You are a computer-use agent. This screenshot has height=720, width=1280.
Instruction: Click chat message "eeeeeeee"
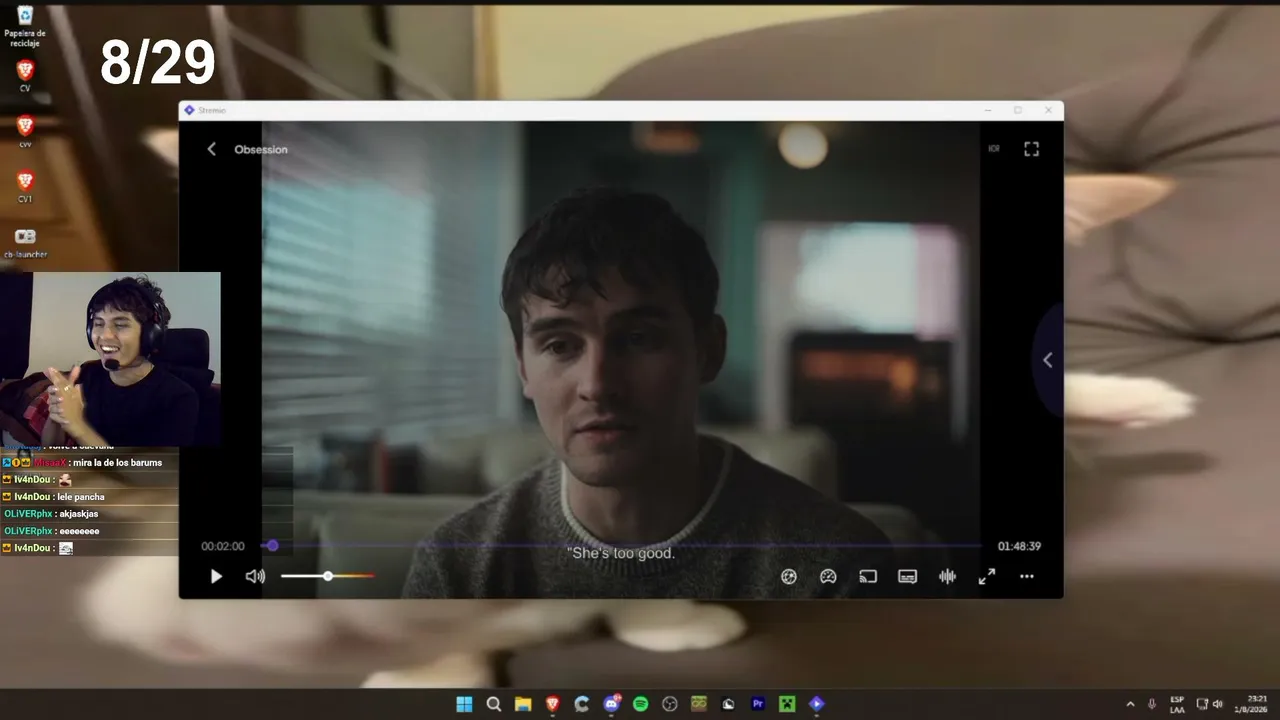pyautogui.click(x=79, y=531)
